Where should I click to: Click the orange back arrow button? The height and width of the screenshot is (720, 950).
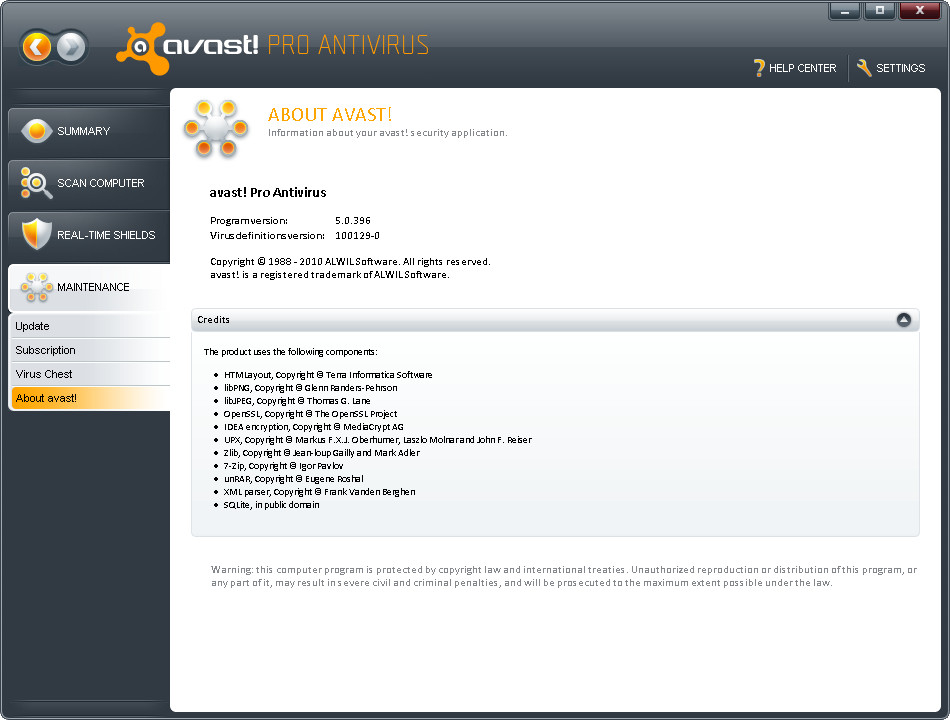click(37, 47)
